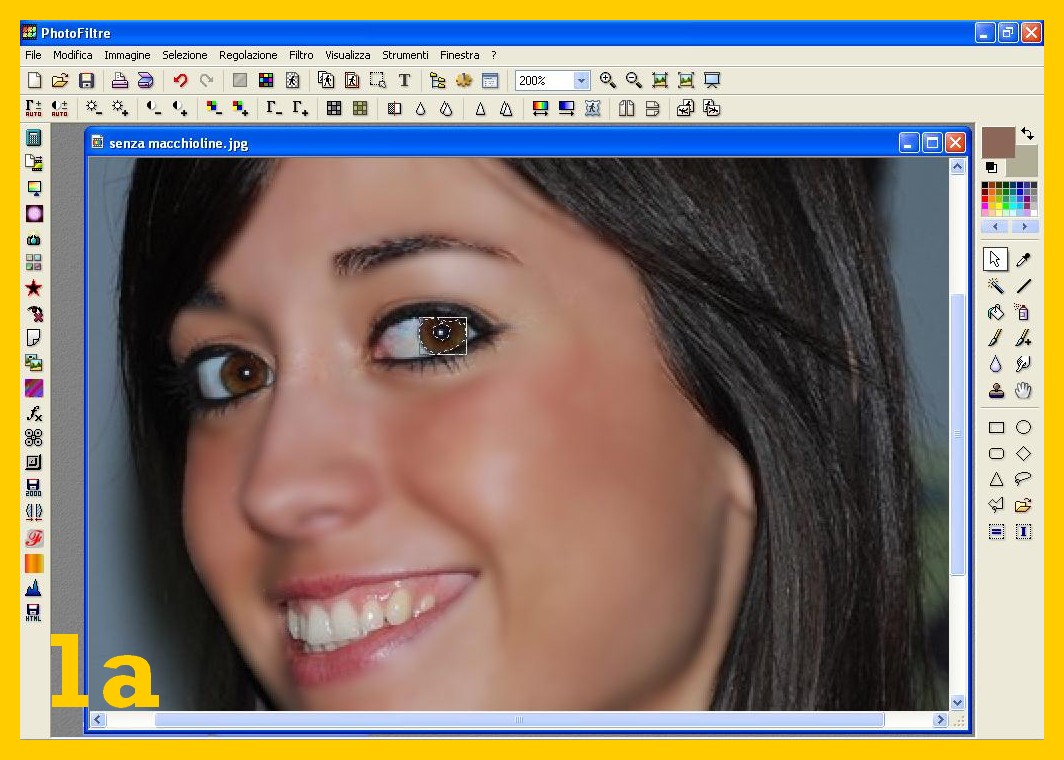
Task: Select the Eyedropper (pipette) tool
Action: pyautogui.click(x=1023, y=260)
